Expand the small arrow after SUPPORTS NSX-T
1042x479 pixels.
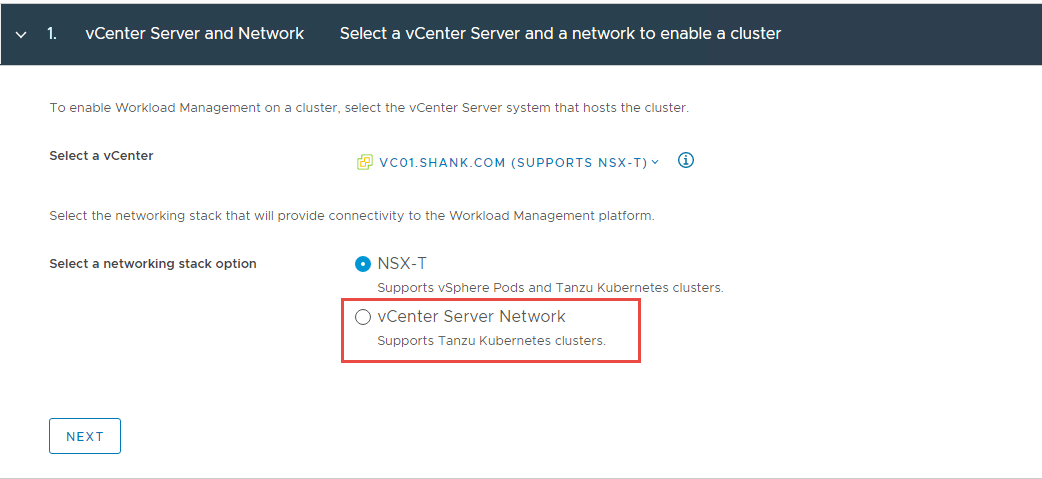(655, 161)
